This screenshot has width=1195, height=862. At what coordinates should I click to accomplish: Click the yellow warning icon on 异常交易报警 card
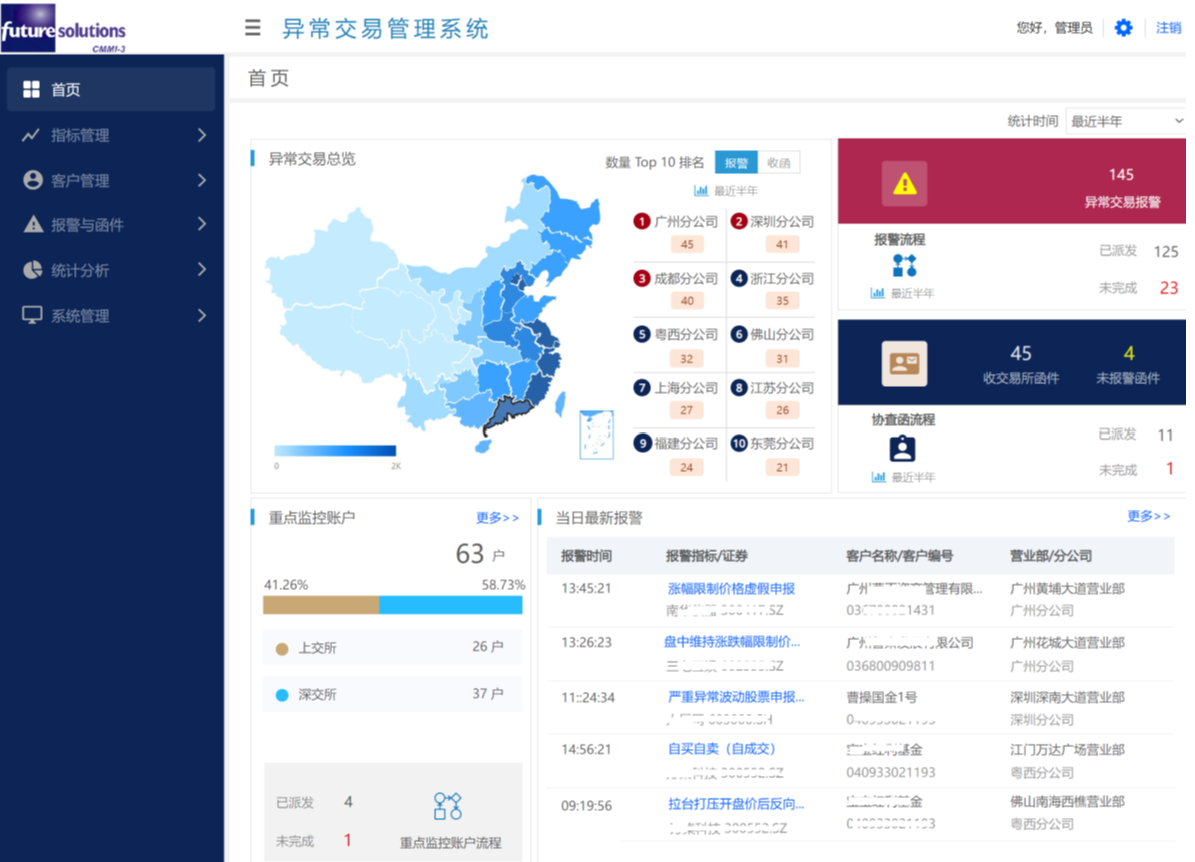coord(904,183)
